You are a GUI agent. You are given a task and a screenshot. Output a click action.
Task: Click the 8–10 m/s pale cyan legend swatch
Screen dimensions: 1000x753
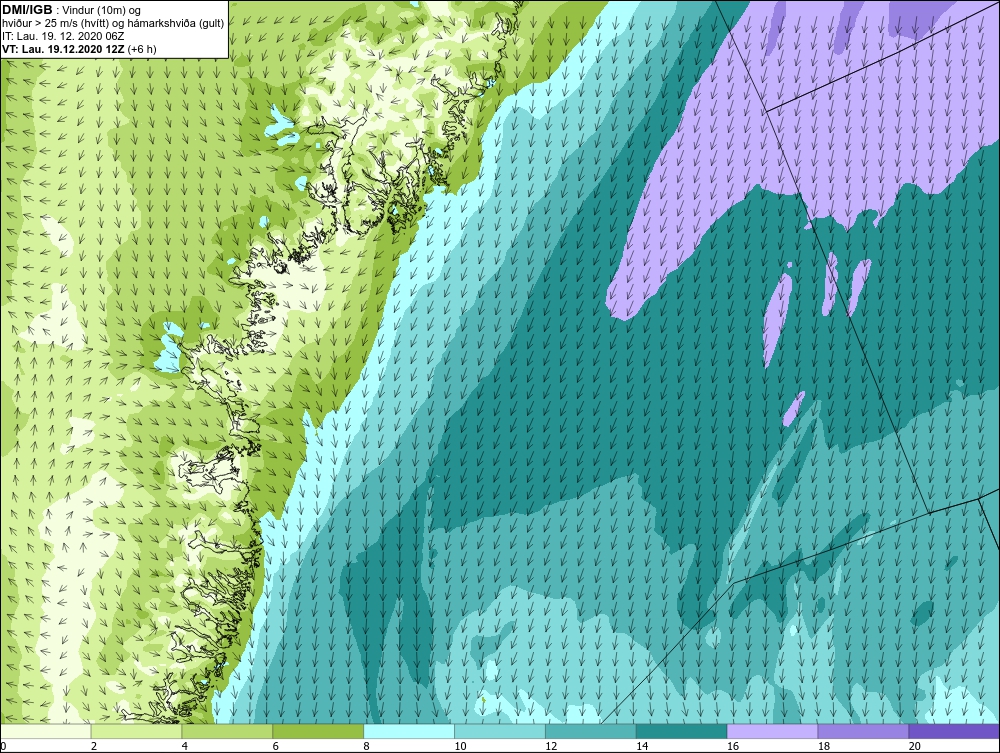(409, 731)
